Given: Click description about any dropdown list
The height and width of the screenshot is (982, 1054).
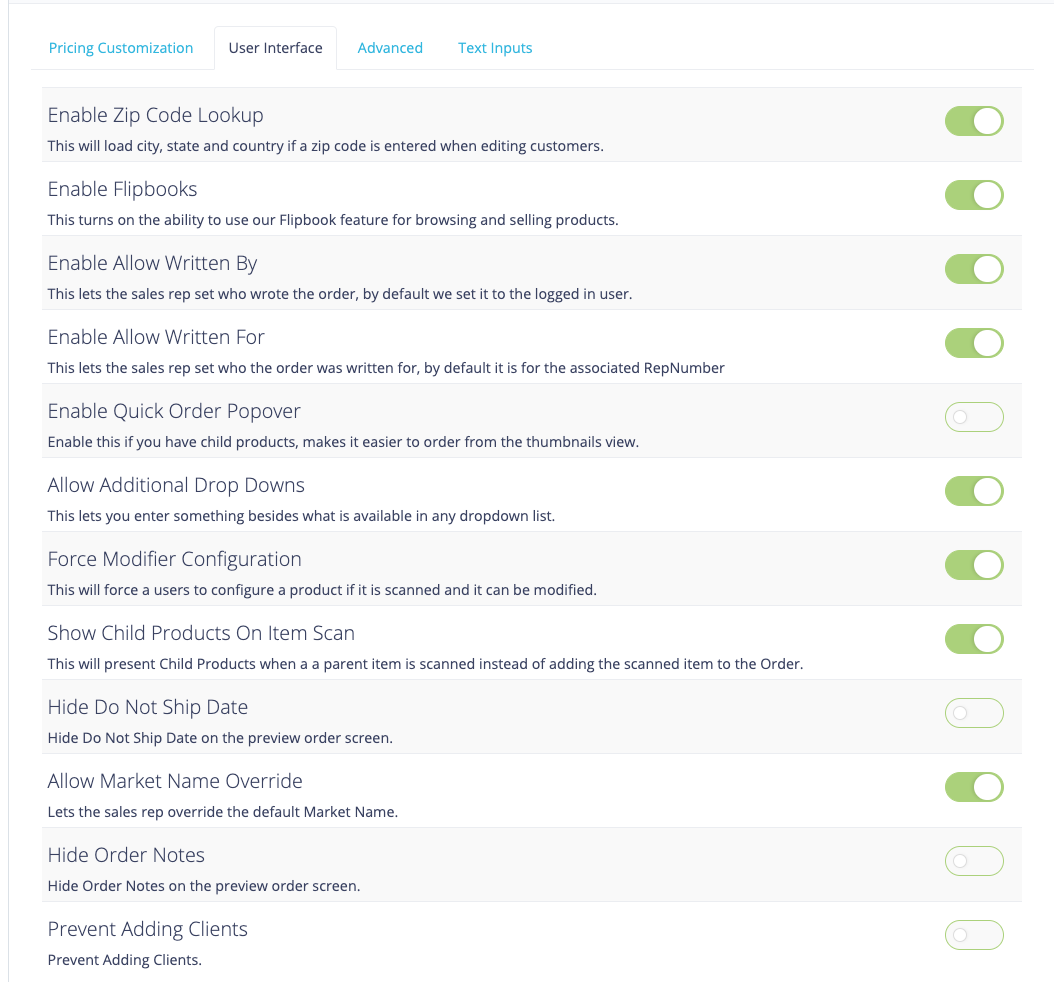Looking at the screenshot, I should 301,516.
